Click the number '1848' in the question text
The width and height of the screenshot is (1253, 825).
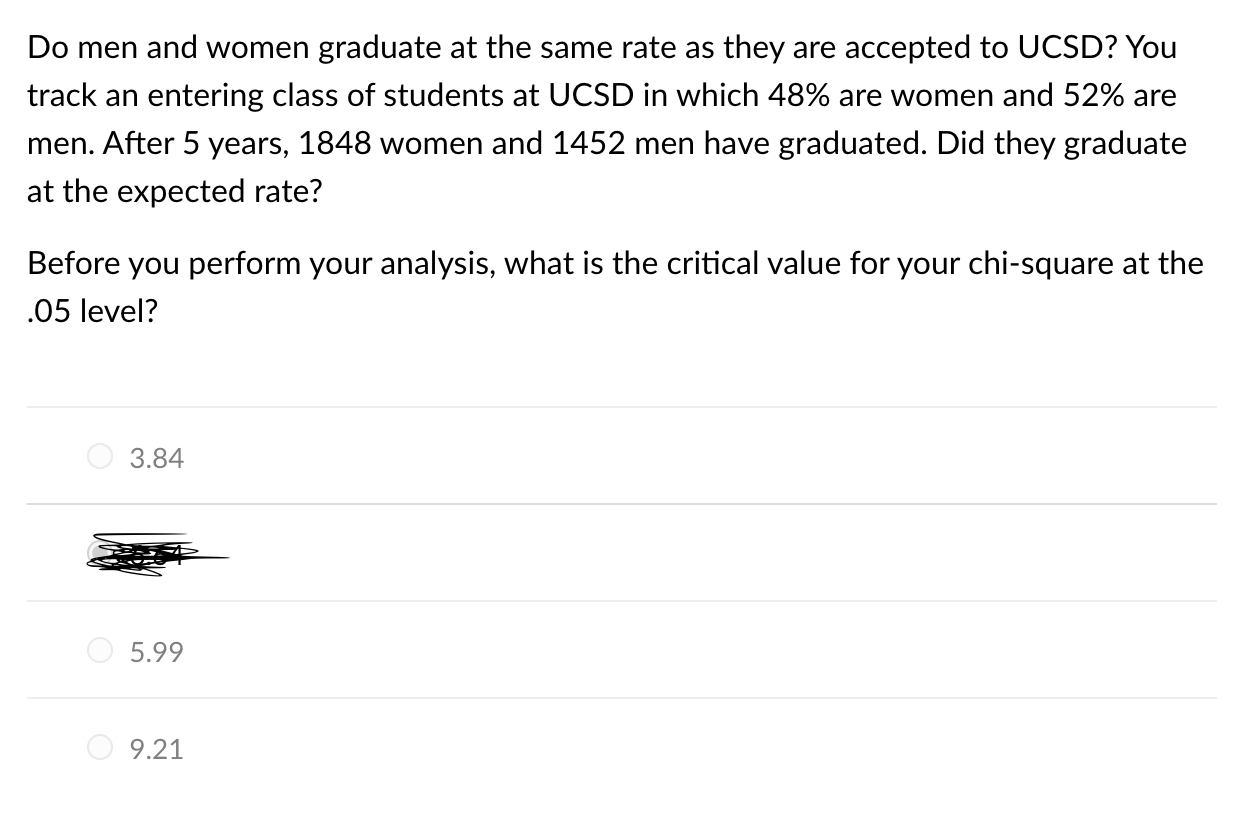pyautogui.click(x=335, y=144)
